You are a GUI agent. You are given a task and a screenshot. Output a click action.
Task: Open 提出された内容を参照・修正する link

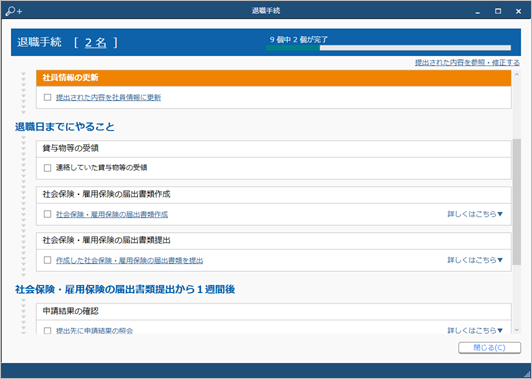point(467,62)
